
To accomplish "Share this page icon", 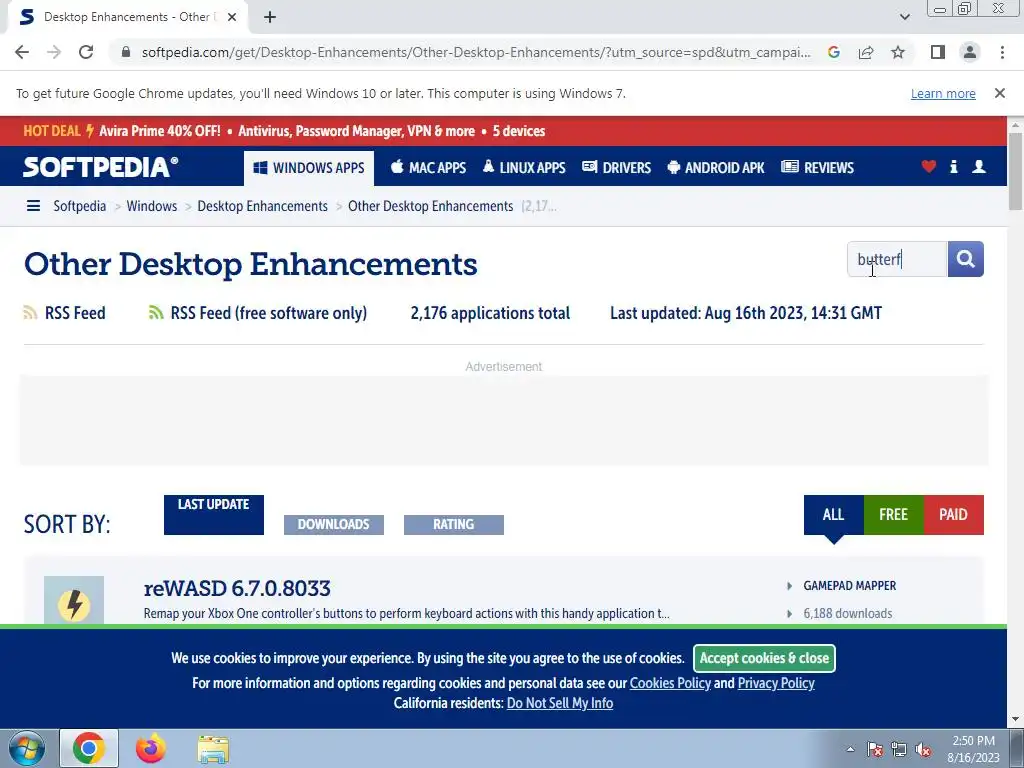I will (866, 52).
